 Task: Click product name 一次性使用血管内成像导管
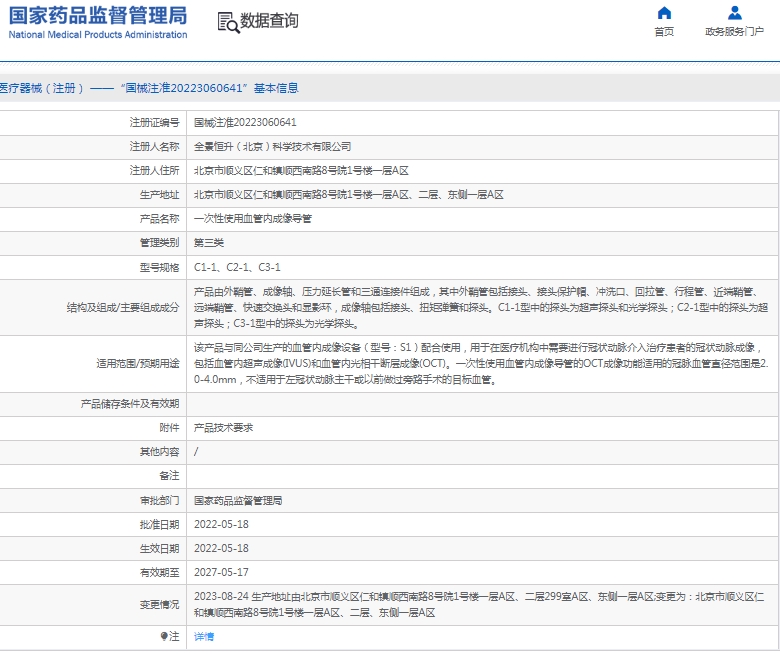pos(253,219)
